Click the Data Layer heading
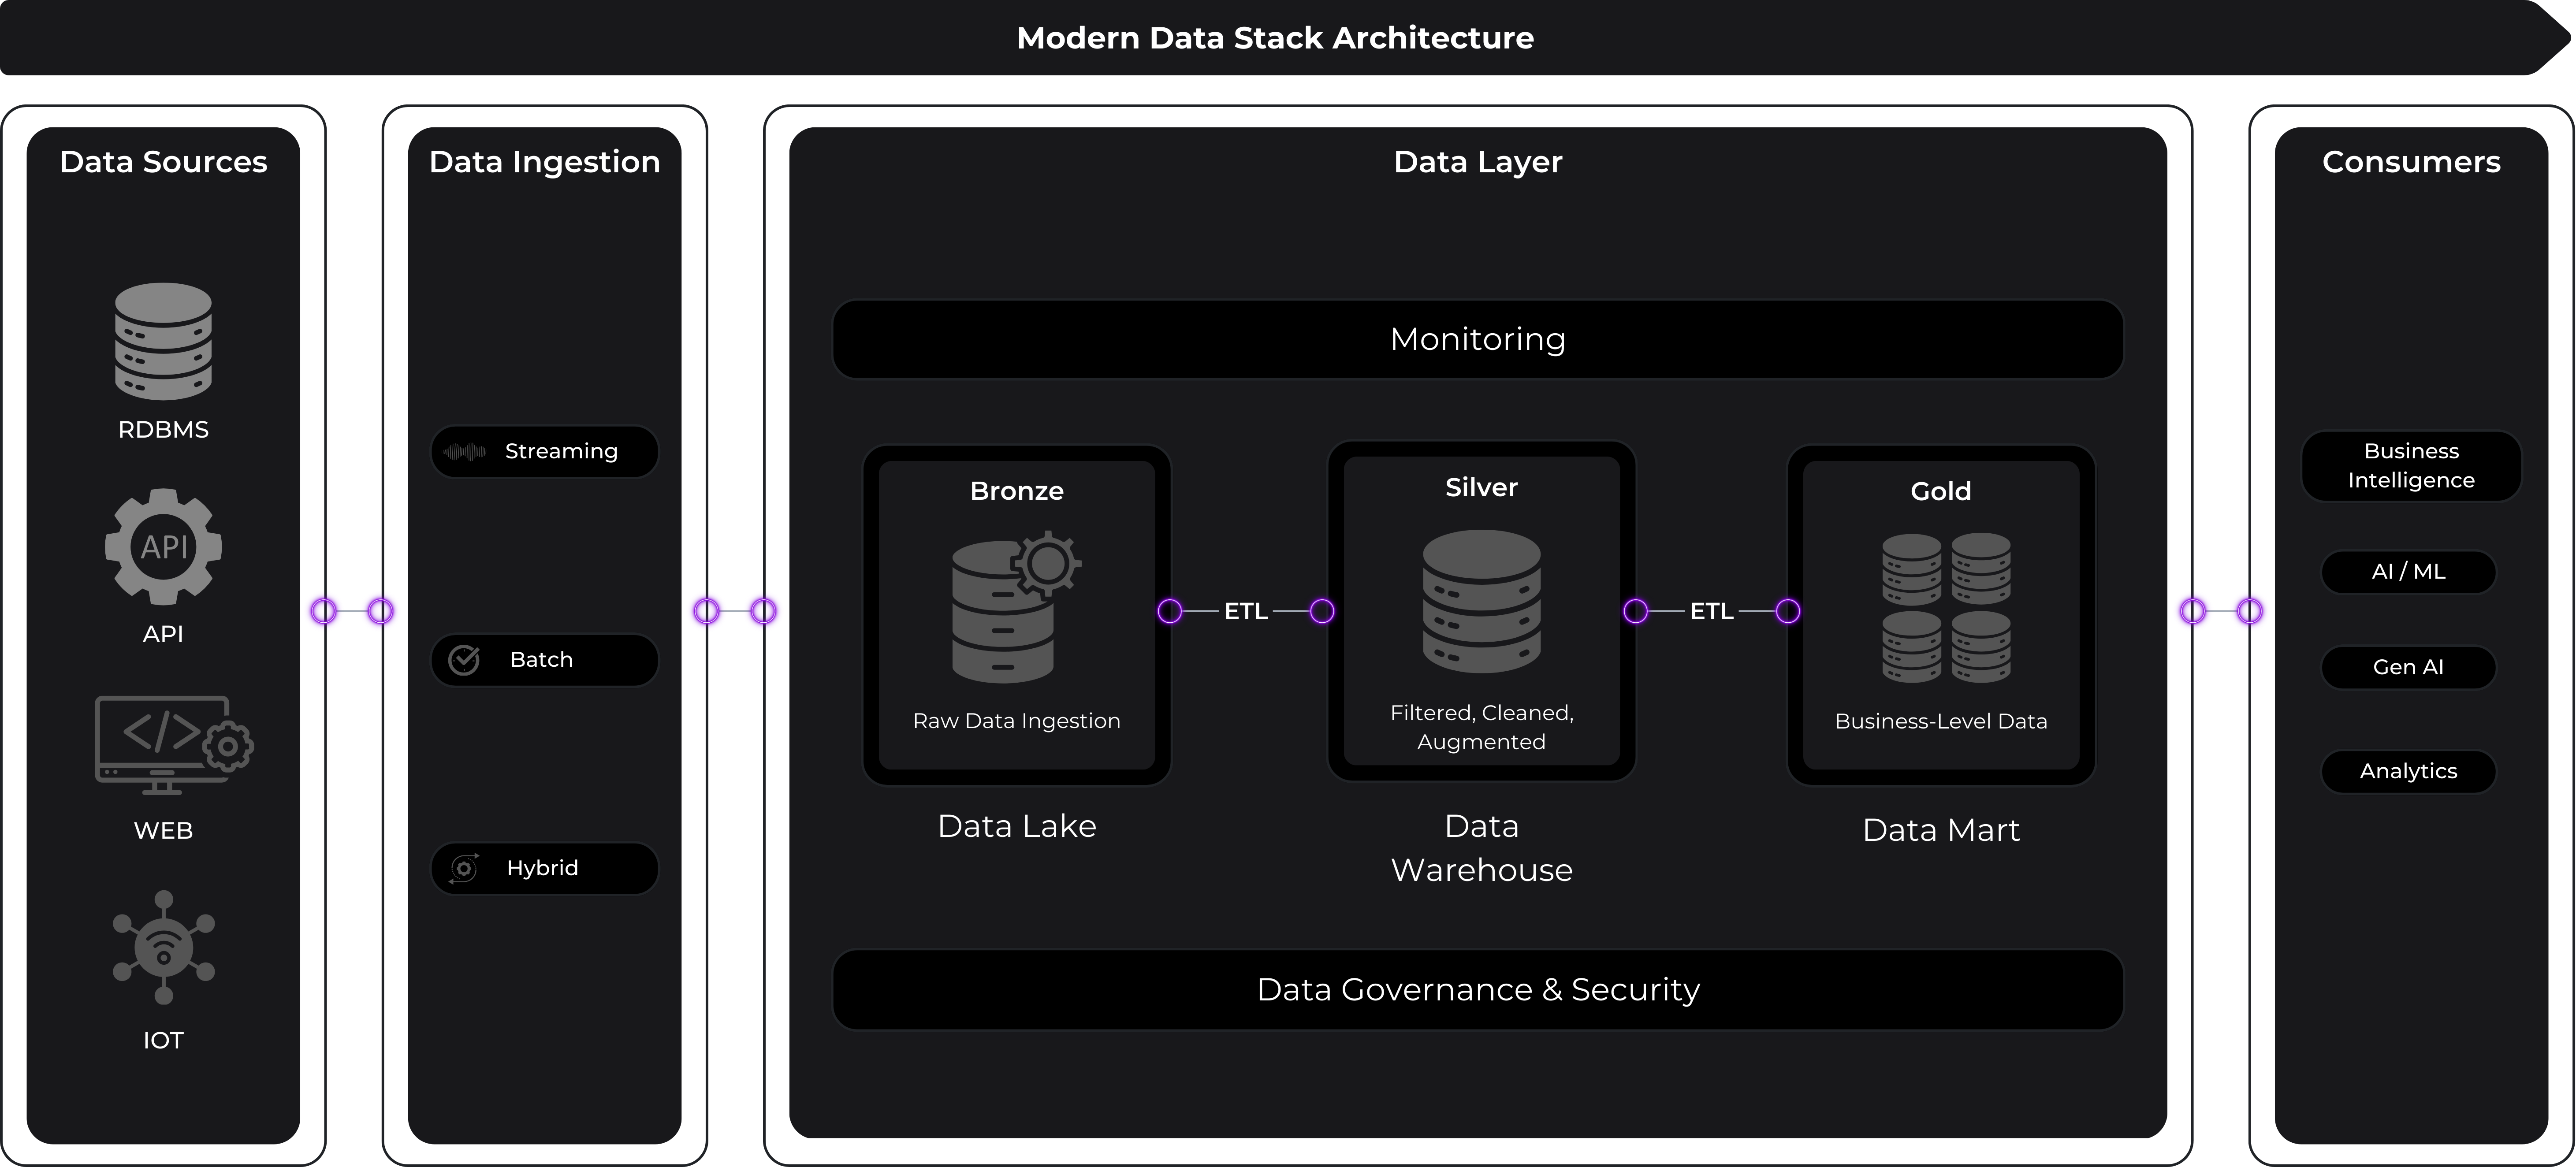The height and width of the screenshot is (1167, 2576). pyautogui.click(x=1478, y=162)
